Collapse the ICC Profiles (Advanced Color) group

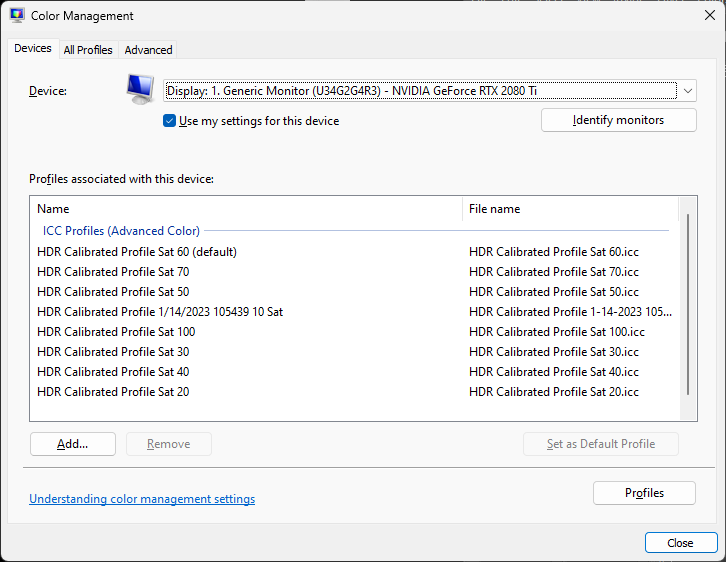coord(121,231)
